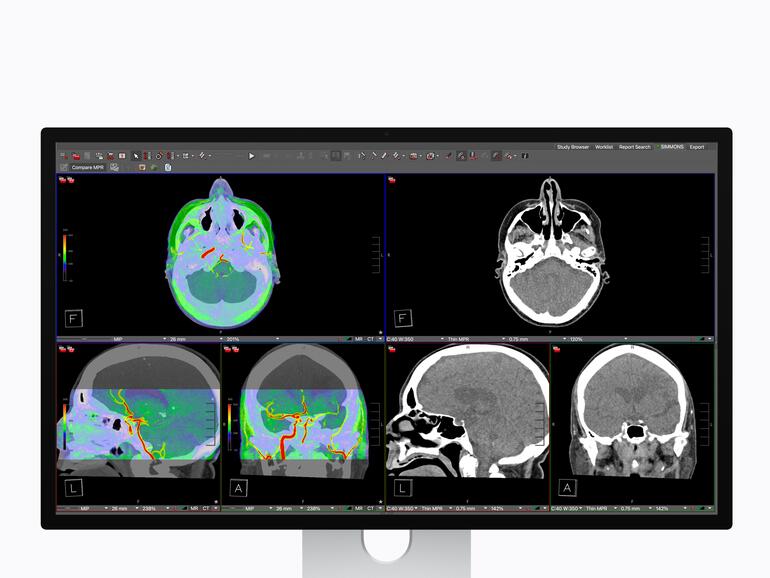The image size is (770, 578).
Task: Click the A orientation cube in the CT coronal view
Action: coord(567,488)
